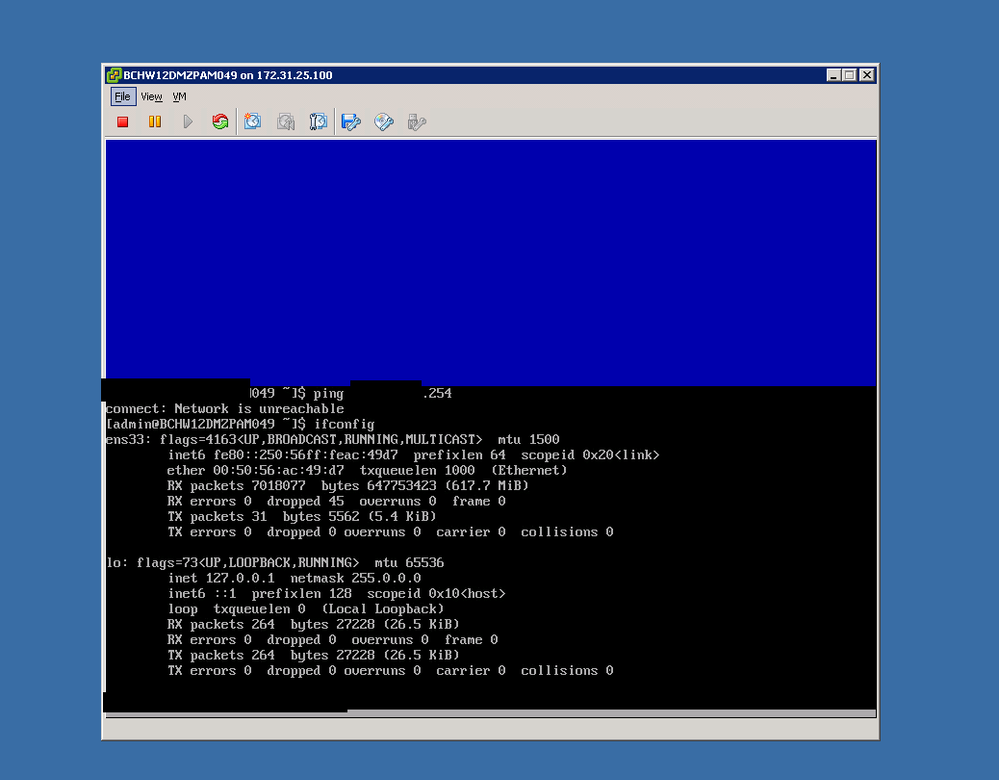
Task: Click the floppy disk connect icon
Action: pos(351,122)
